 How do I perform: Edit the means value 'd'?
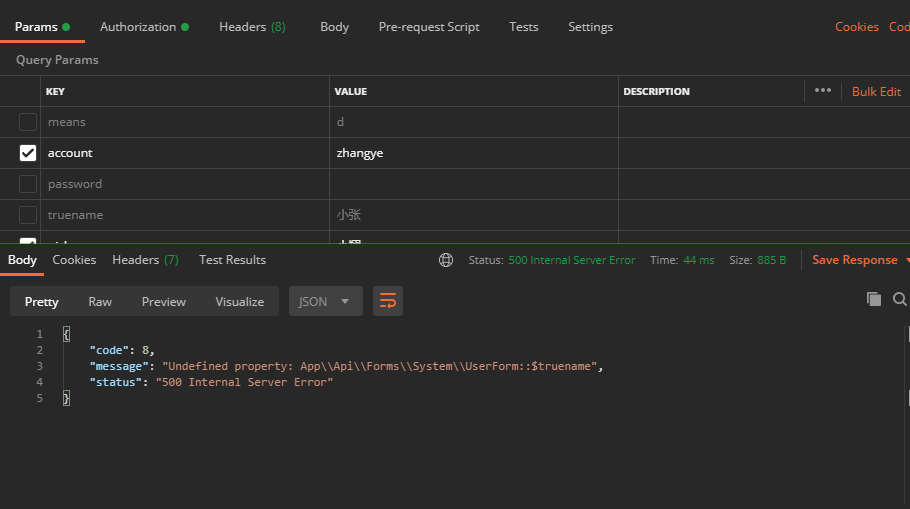(x=474, y=122)
